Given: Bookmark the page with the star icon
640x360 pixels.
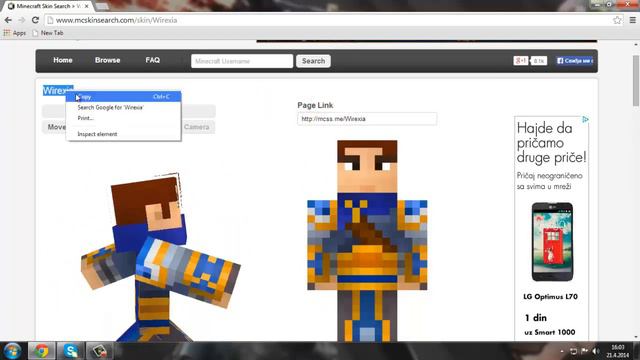Looking at the screenshot, I should [617, 20].
